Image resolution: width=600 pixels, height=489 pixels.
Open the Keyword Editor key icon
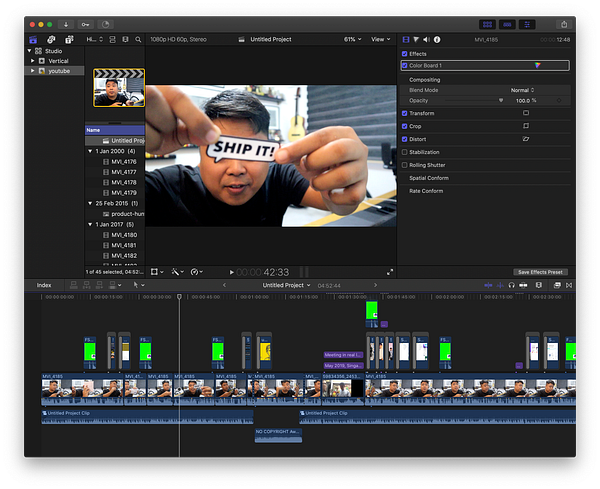pyautogui.click(x=85, y=24)
